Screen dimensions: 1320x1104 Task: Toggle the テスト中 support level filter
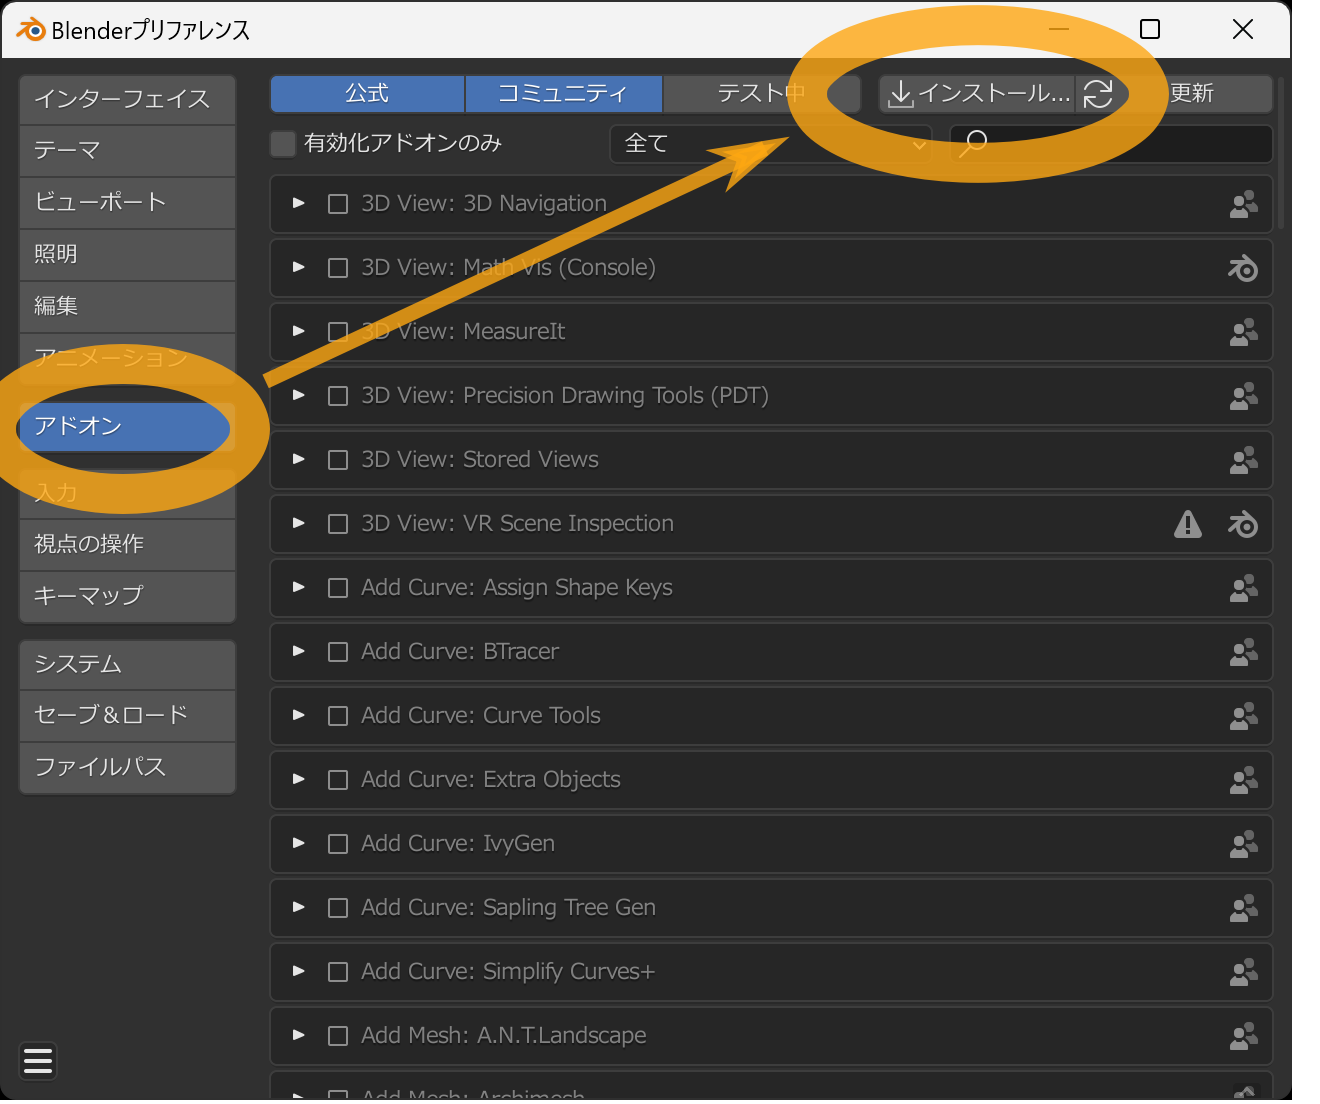[761, 94]
